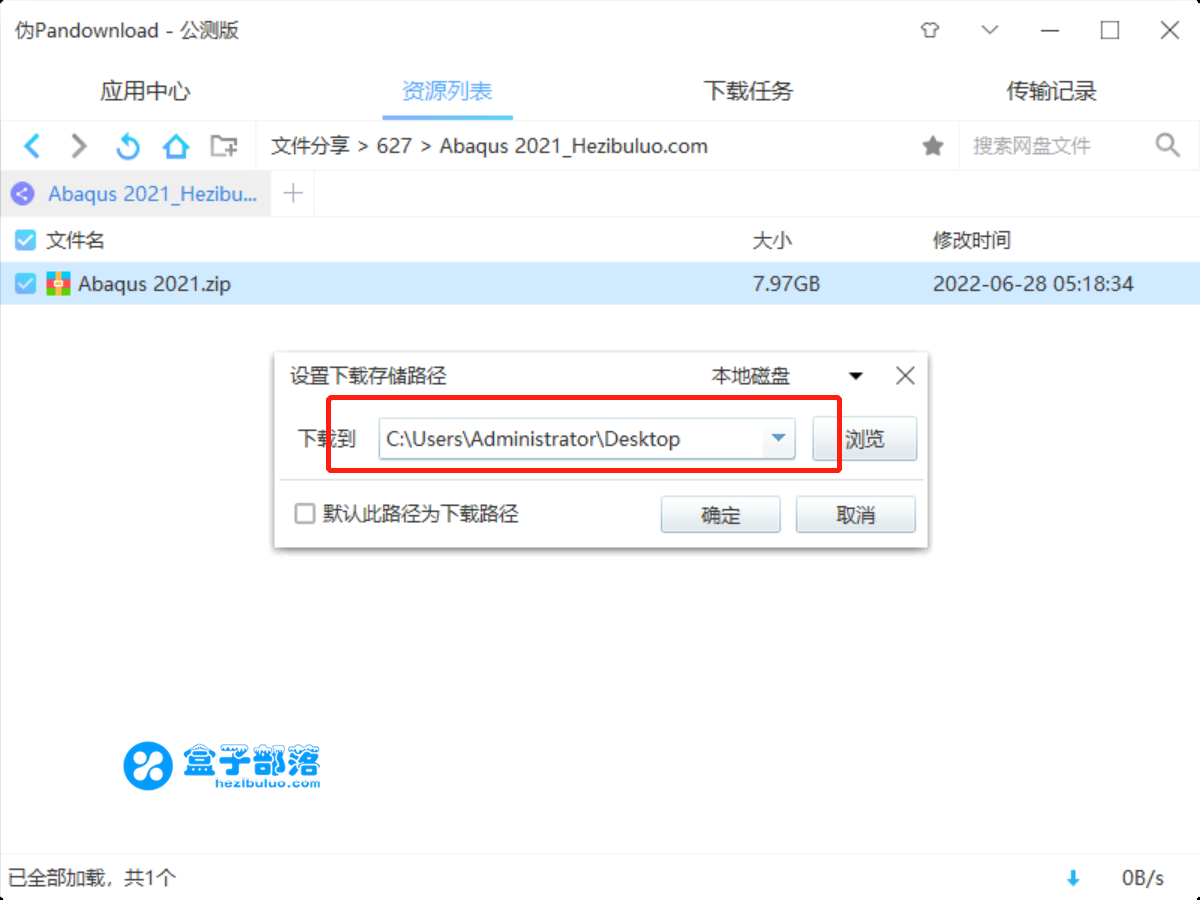Click the Abaqus 2021.zip archive icon
Image resolution: width=1200 pixels, height=900 pixels.
(59, 284)
